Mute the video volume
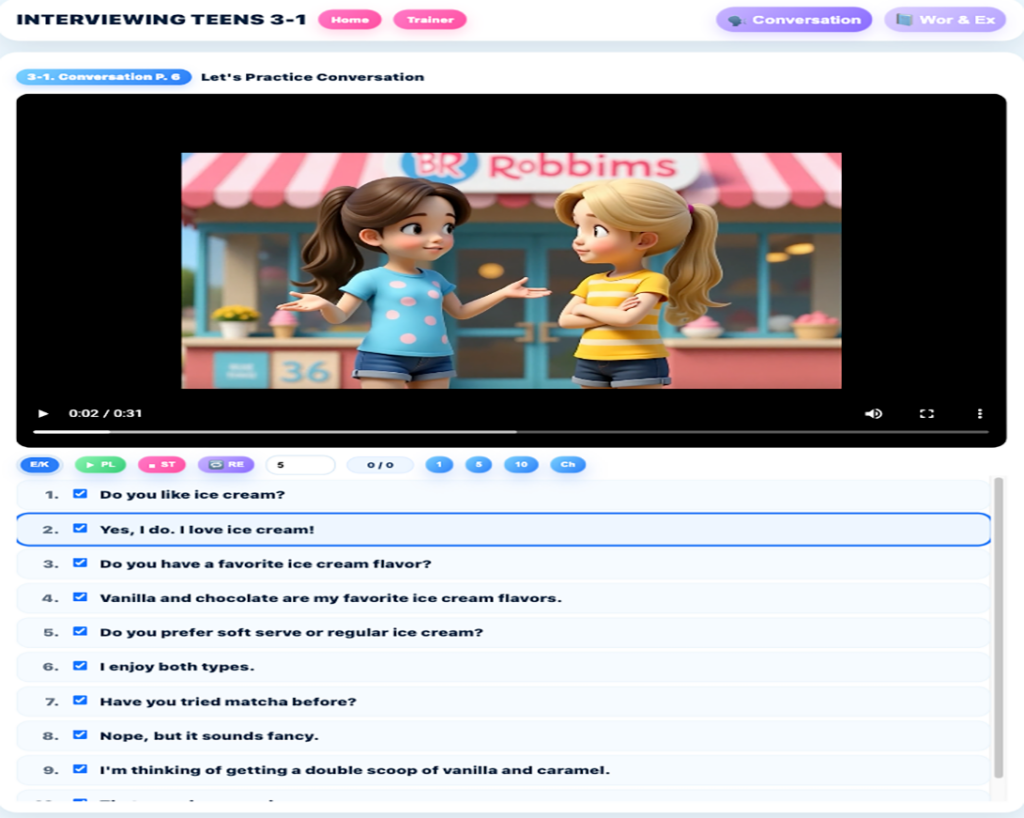The width and height of the screenshot is (1024, 818). (873, 413)
